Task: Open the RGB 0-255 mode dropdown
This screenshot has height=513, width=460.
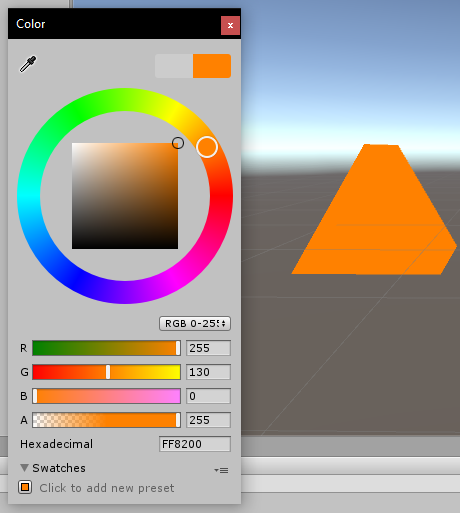Action: point(195,323)
